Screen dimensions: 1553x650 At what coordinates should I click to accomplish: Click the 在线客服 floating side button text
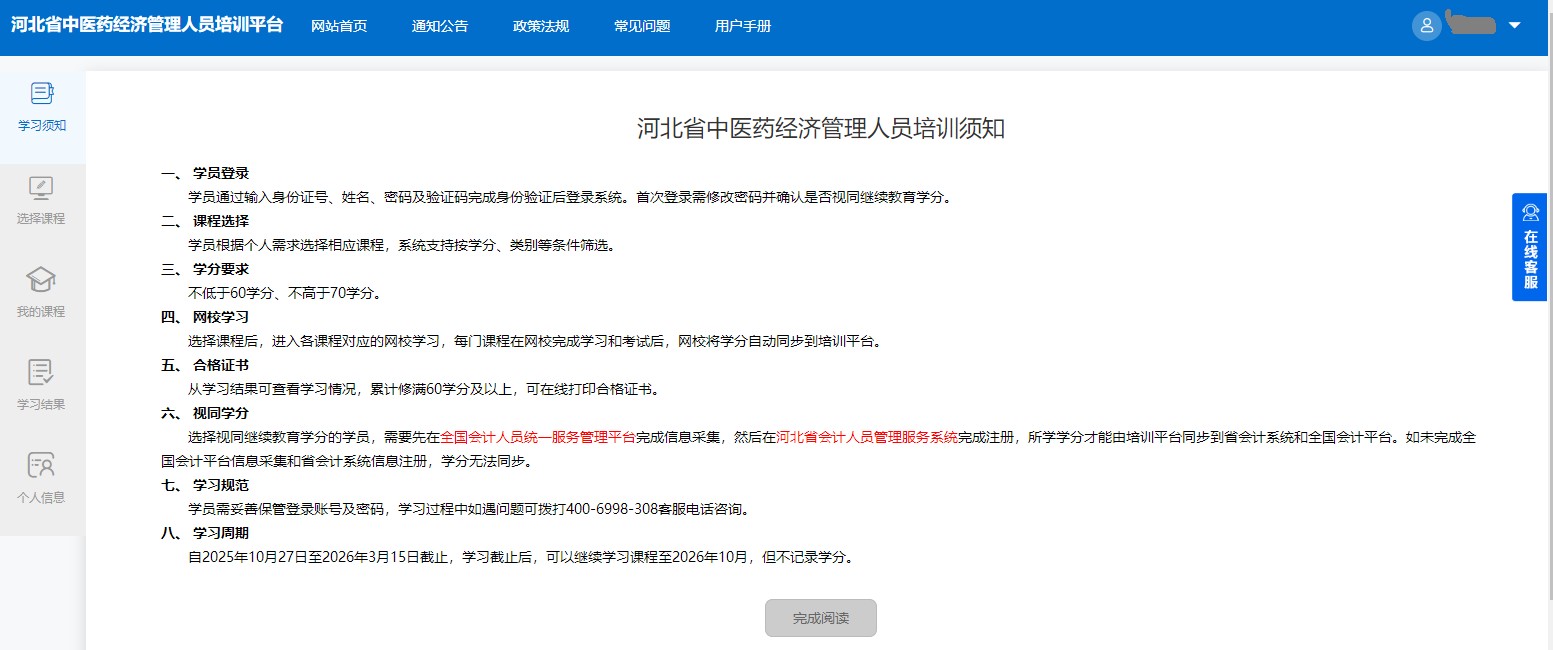click(x=1530, y=260)
